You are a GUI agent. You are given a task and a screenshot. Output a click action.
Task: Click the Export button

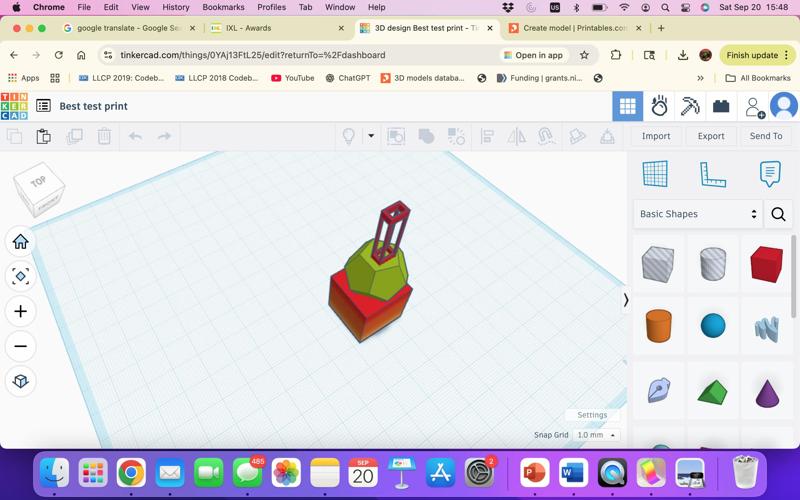711,136
